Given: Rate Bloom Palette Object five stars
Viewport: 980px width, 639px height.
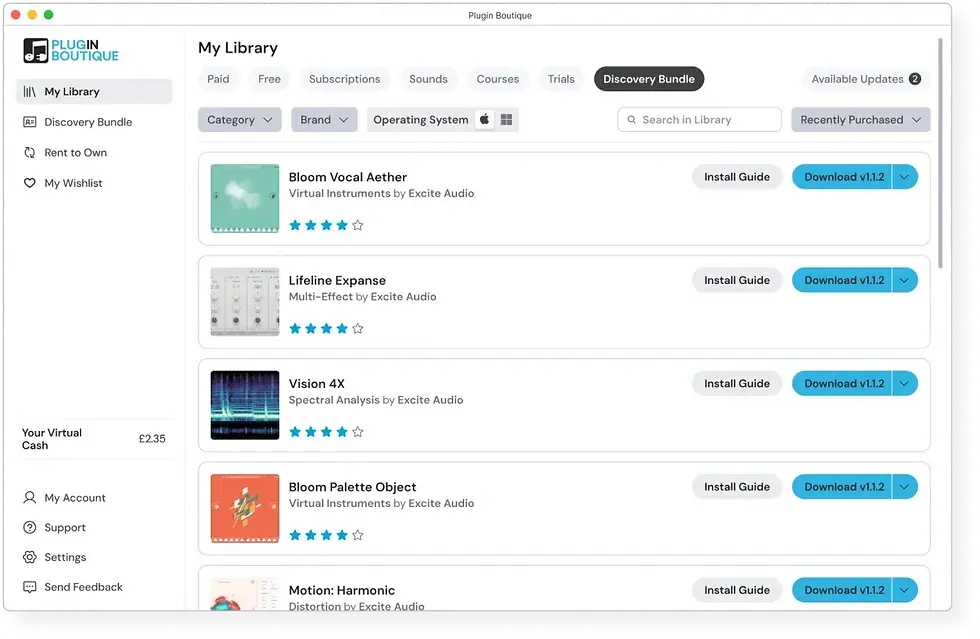Looking at the screenshot, I should coord(358,535).
